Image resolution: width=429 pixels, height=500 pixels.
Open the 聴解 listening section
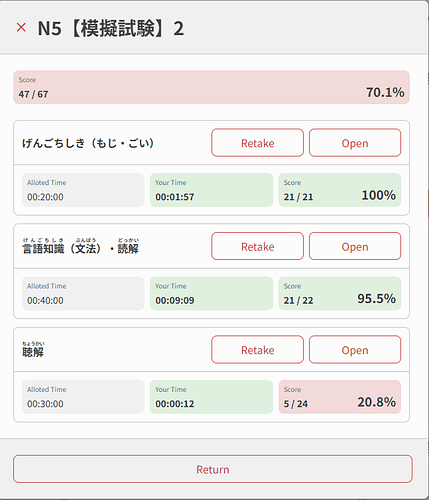click(x=355, y=349)
